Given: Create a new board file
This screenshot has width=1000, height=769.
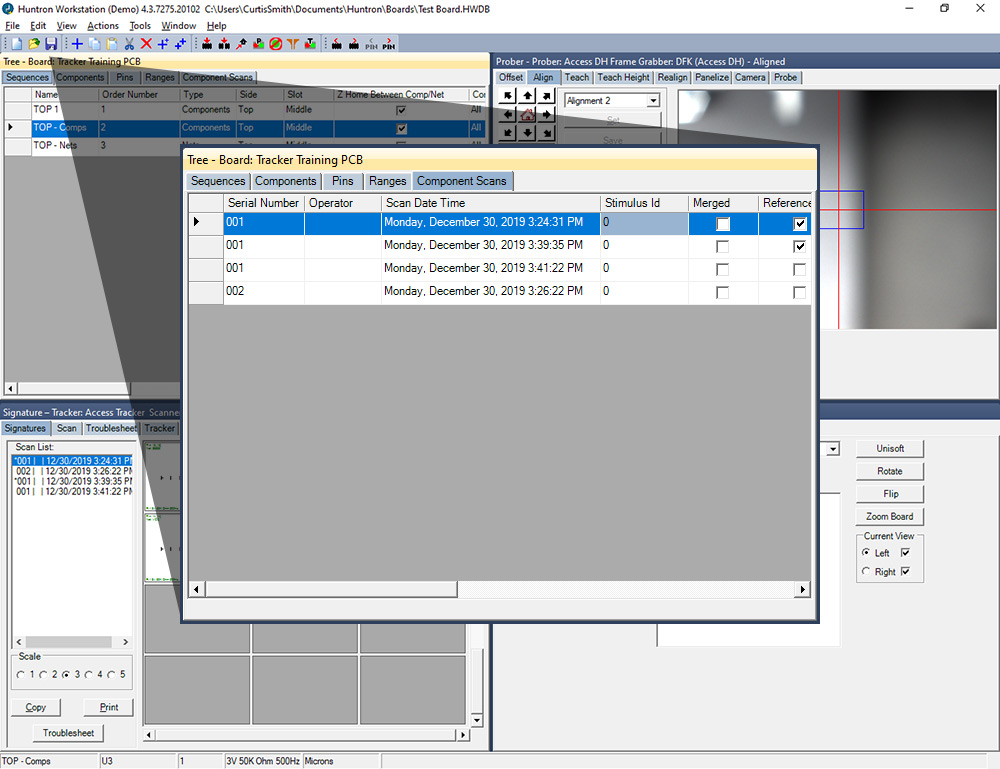Looking at the screenshot, I should point(17,43).
